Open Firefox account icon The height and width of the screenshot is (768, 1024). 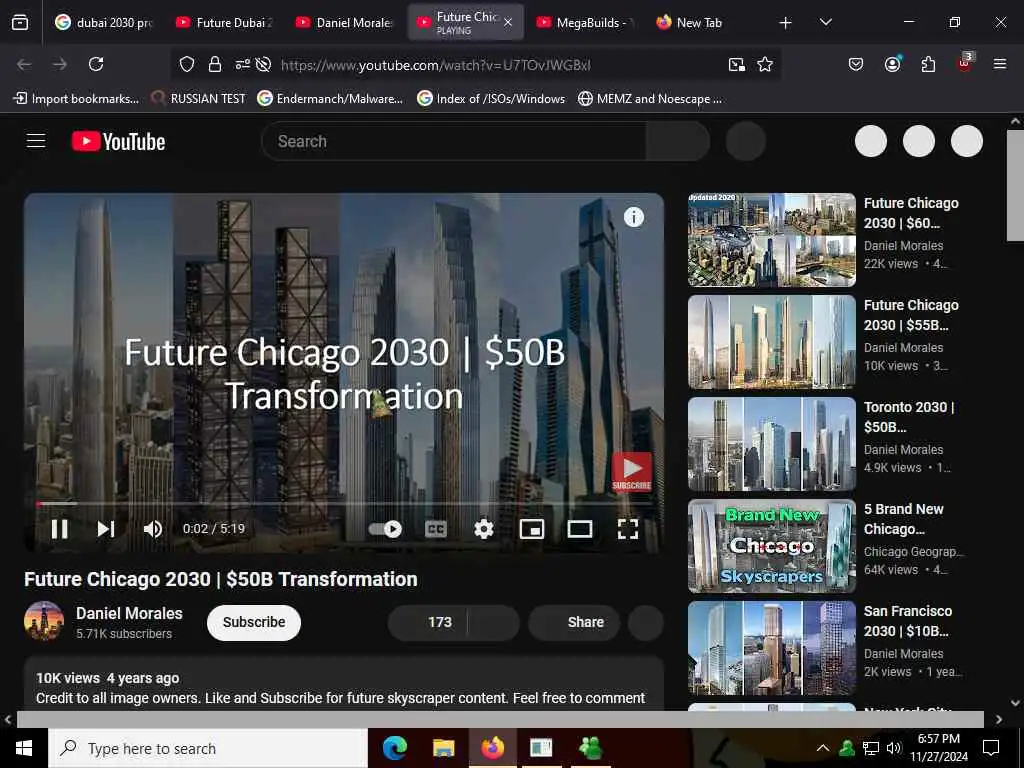pos(892,64)
